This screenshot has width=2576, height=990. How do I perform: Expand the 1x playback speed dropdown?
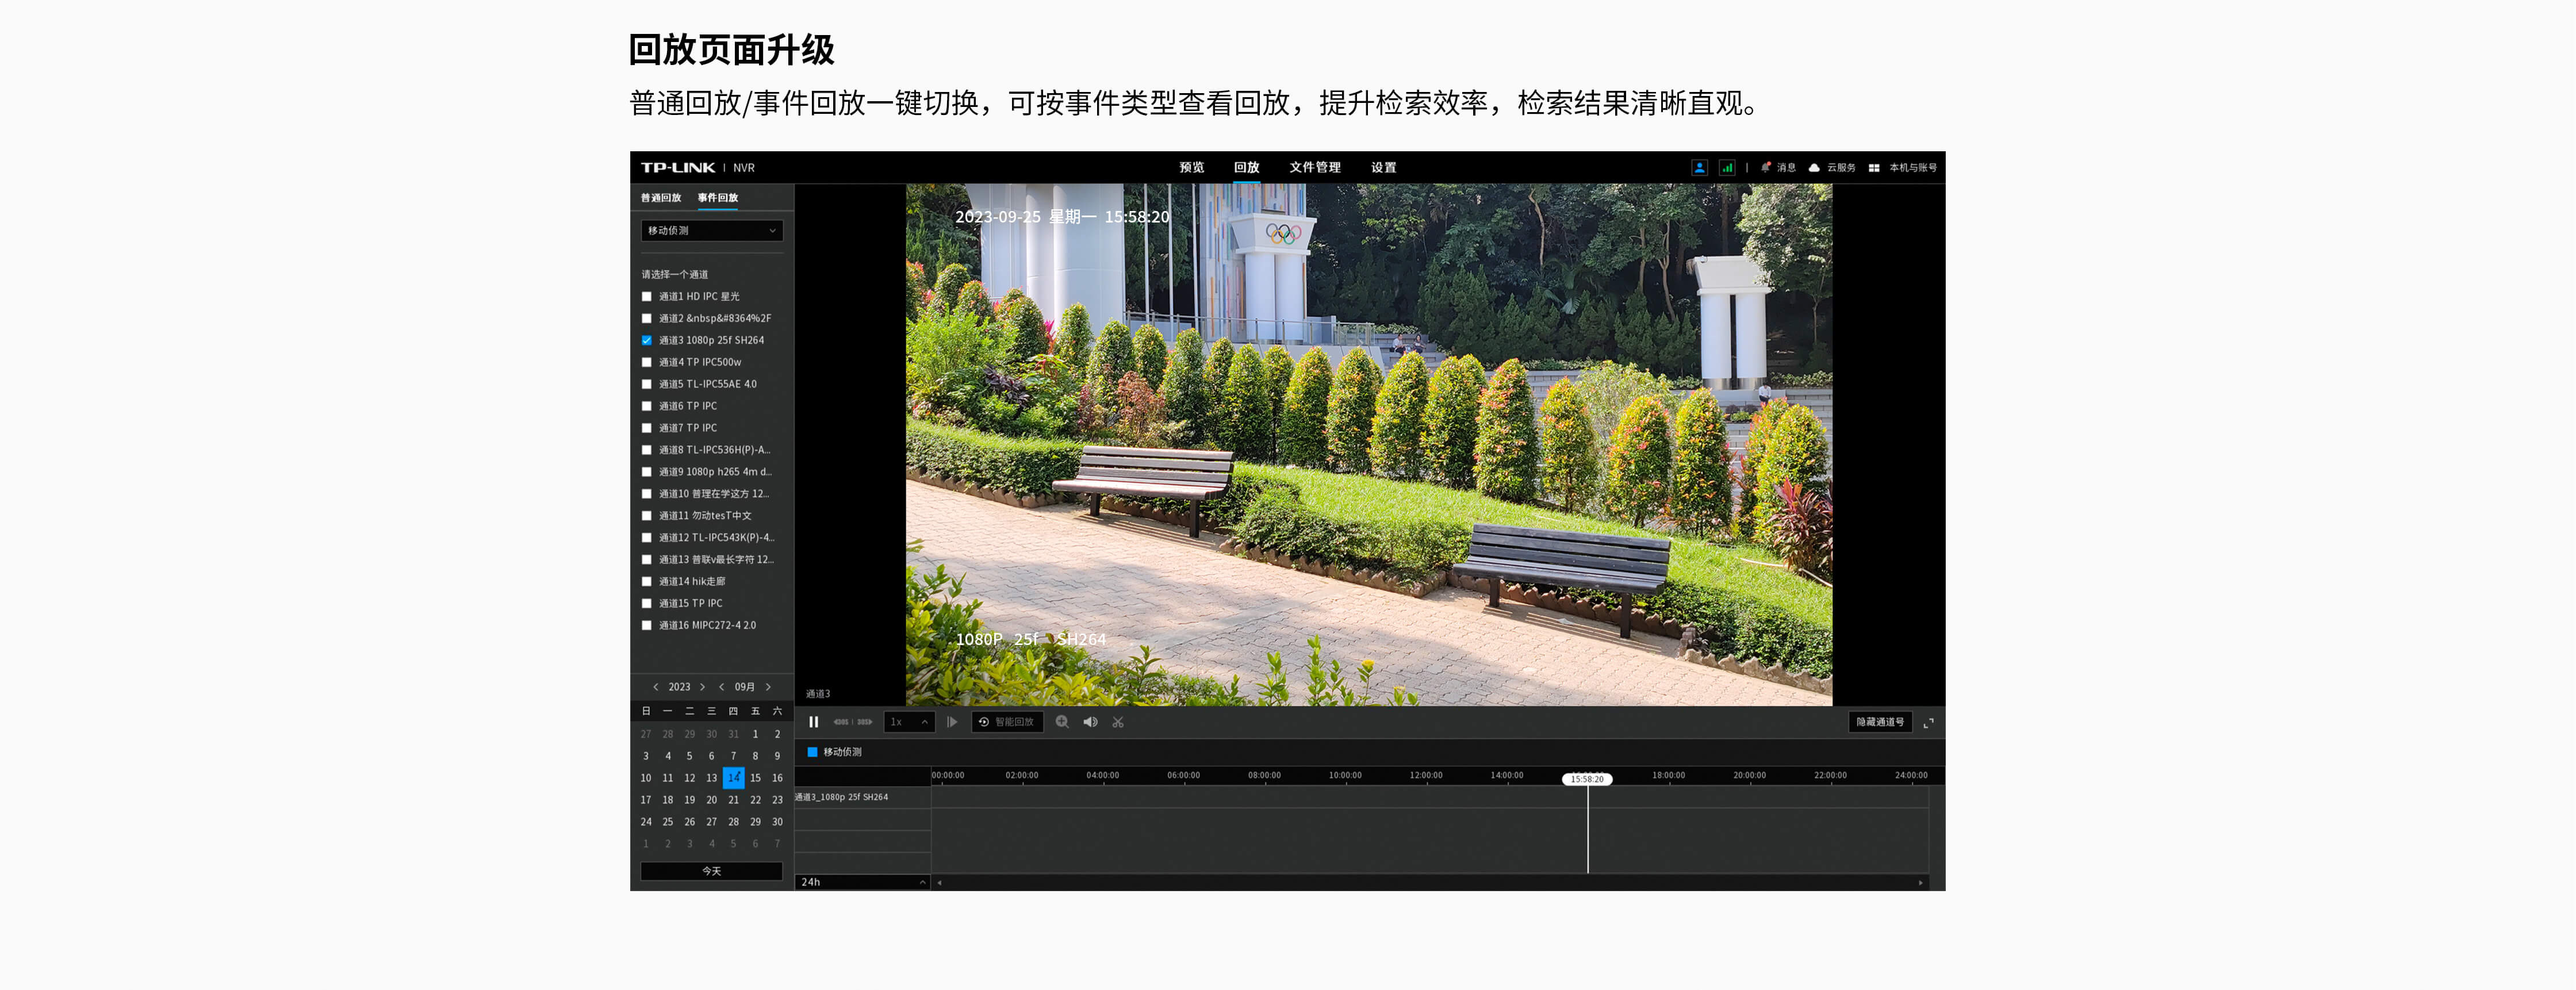[909, 722]
